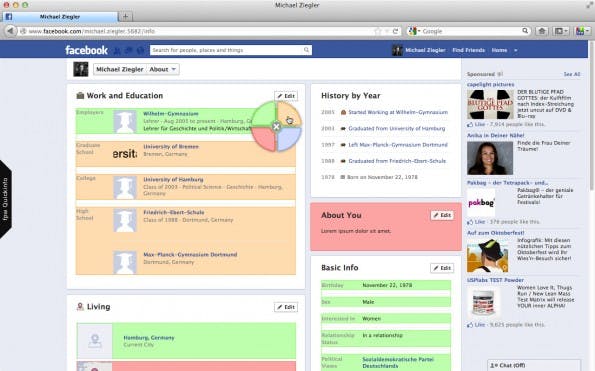Open USPlabs TEST Powder ad link
595x371 pixels.
[495, 280]
